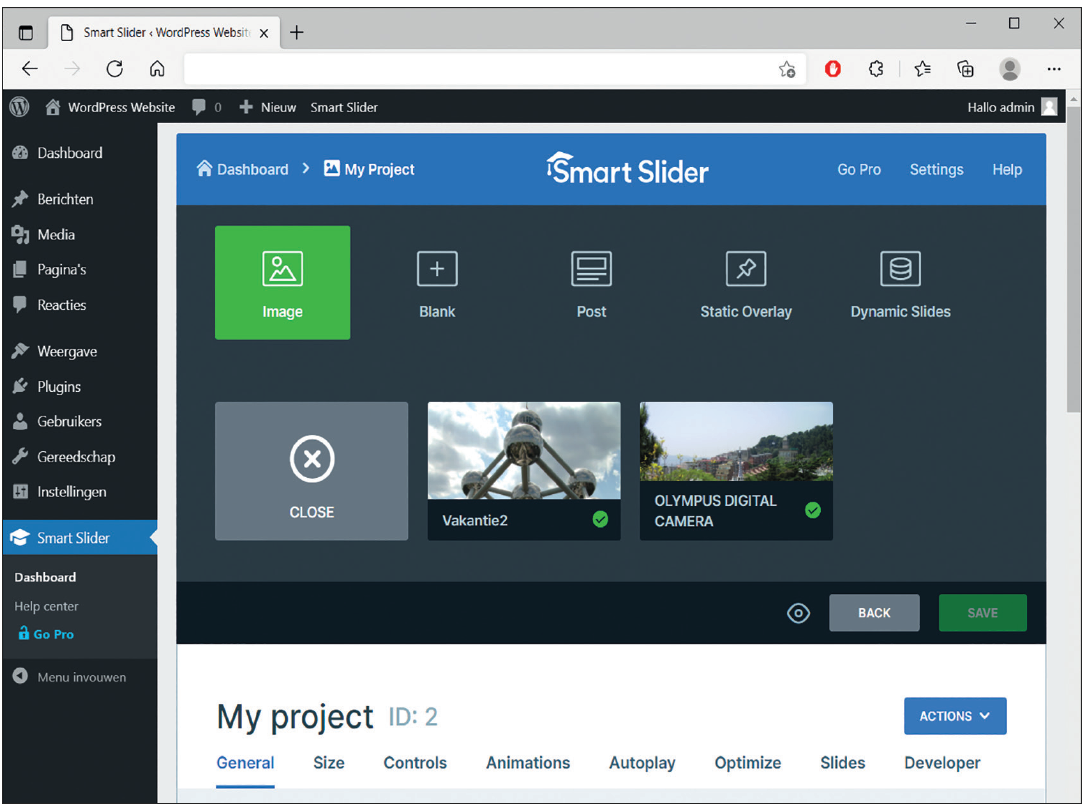
Task: Toggle OLYMPUS DIGITAL CAMERA published checkmark
Action: [813, 510]
